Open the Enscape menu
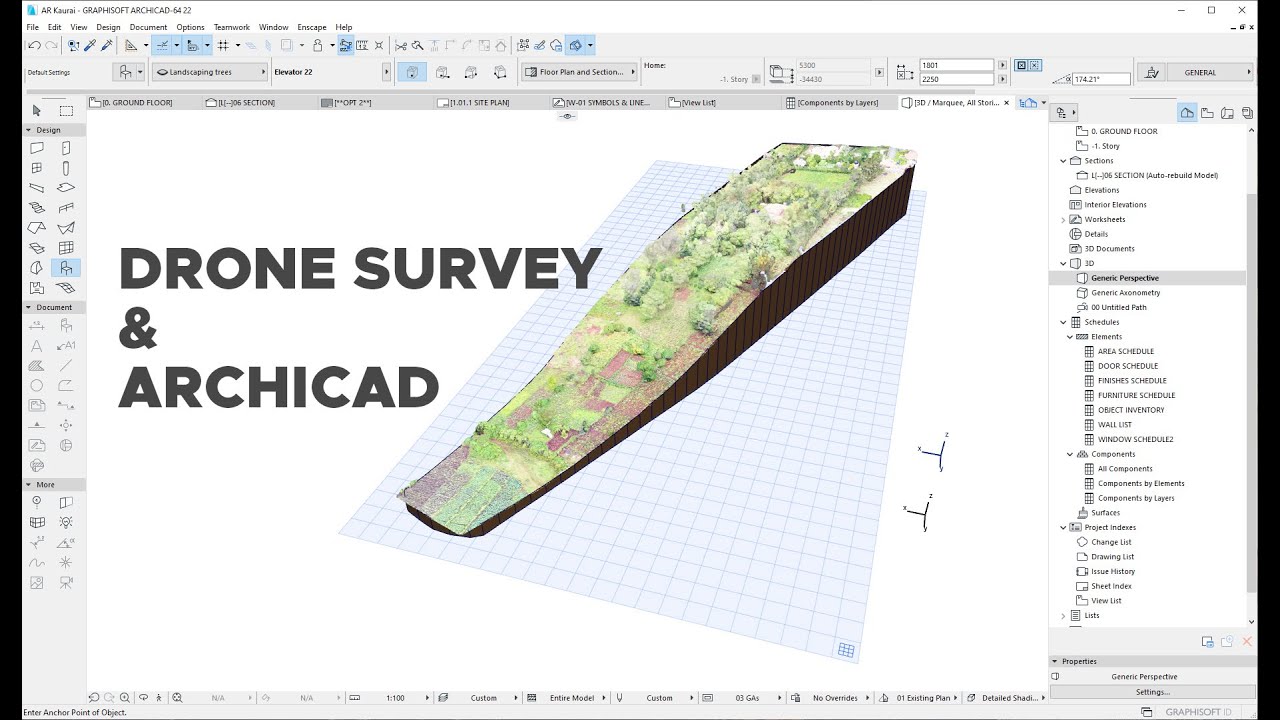Screen dimensions: 1280x720 [x=312, y=27]
